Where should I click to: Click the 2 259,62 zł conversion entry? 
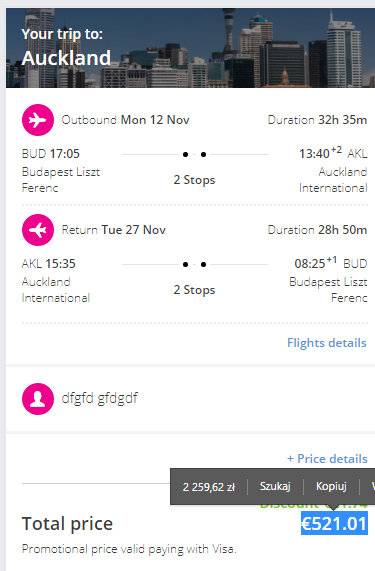point(209,487)
